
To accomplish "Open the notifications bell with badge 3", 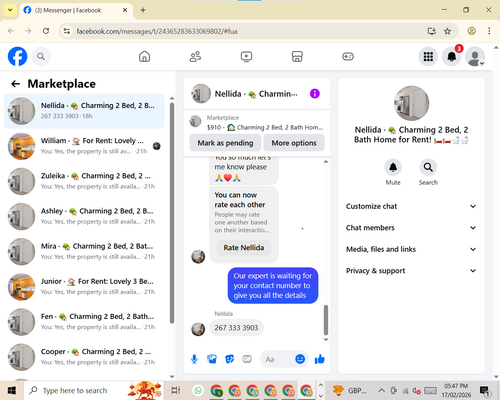I will [x=452, y=57].
